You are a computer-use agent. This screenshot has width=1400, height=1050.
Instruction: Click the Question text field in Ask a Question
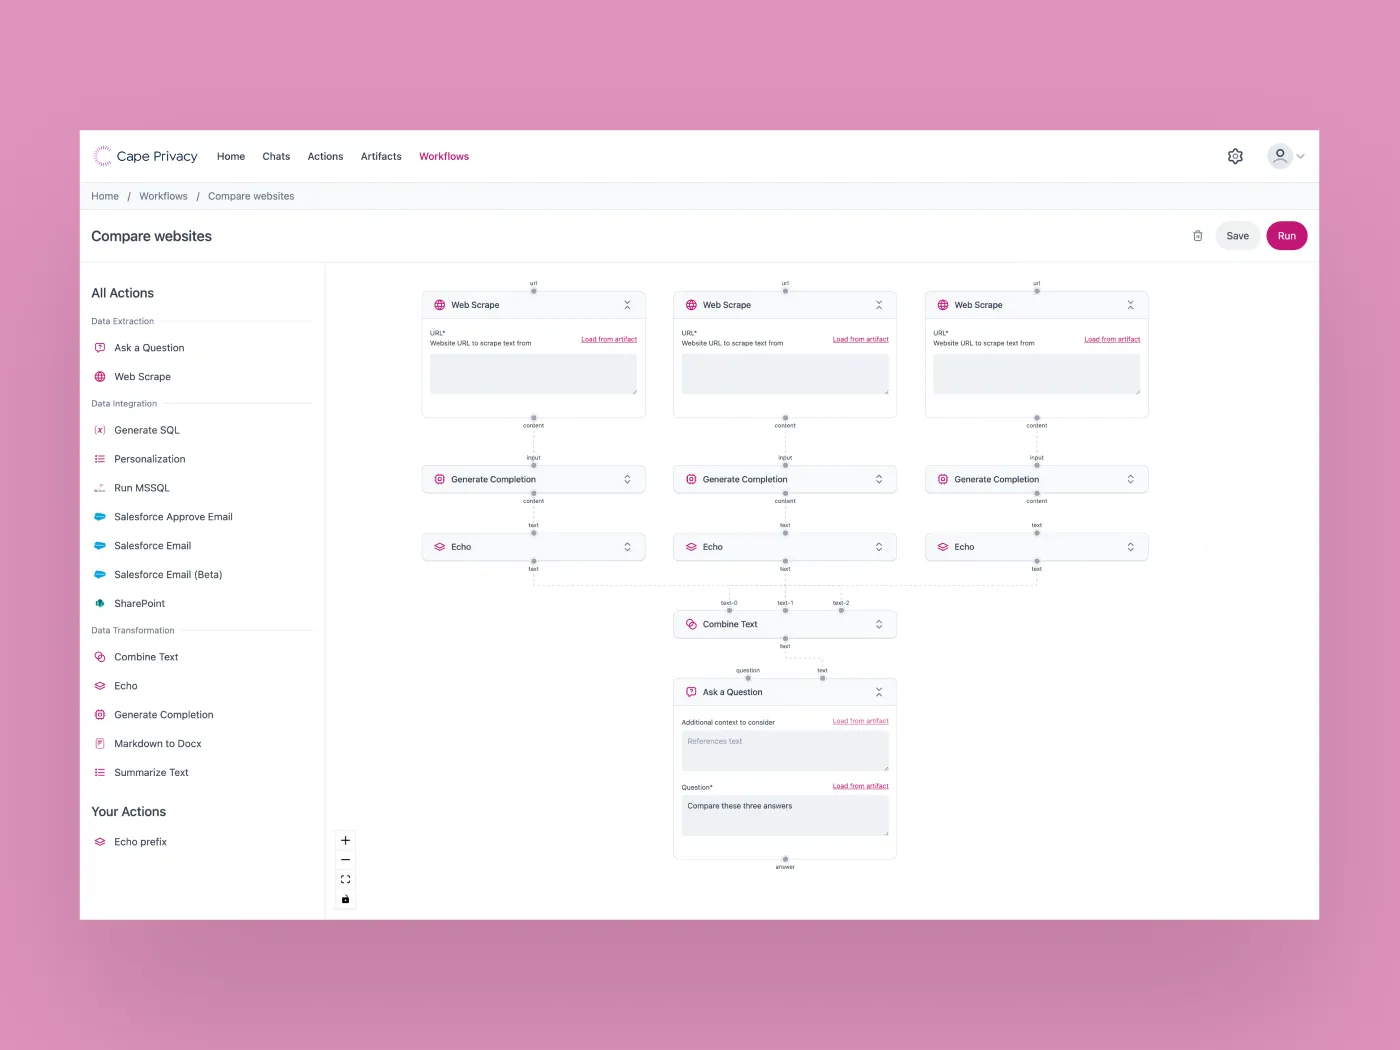(785, 816)
